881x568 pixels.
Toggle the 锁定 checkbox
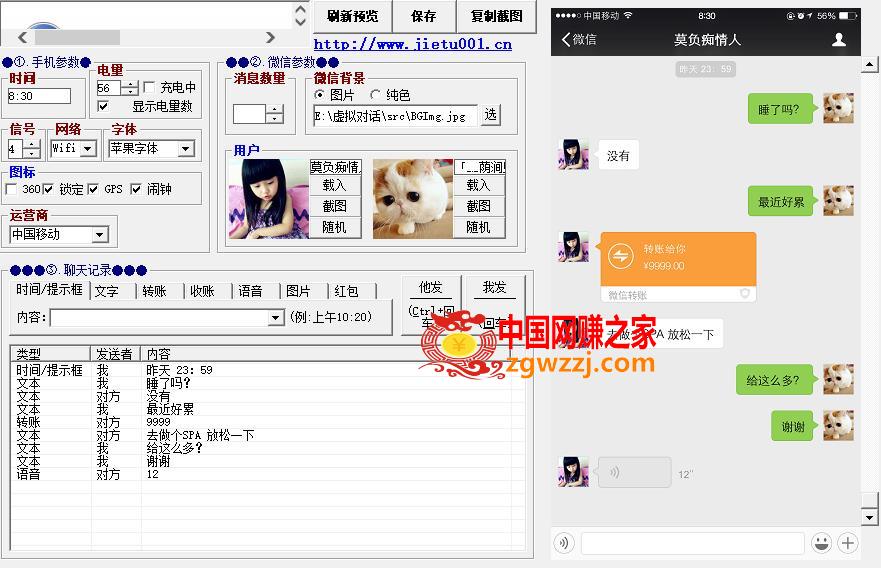48,189
